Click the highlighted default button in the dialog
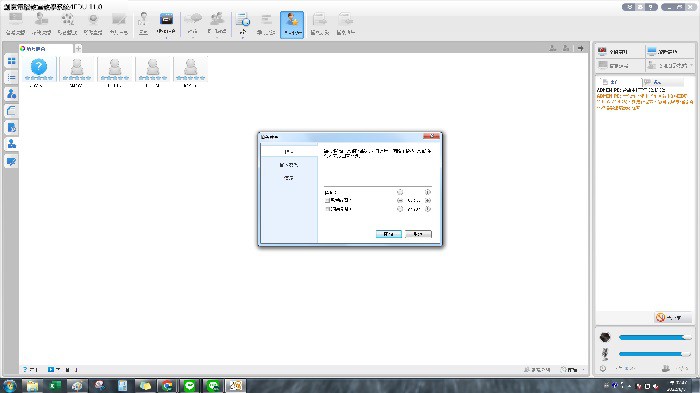The image size is (700, 393). 388,234
